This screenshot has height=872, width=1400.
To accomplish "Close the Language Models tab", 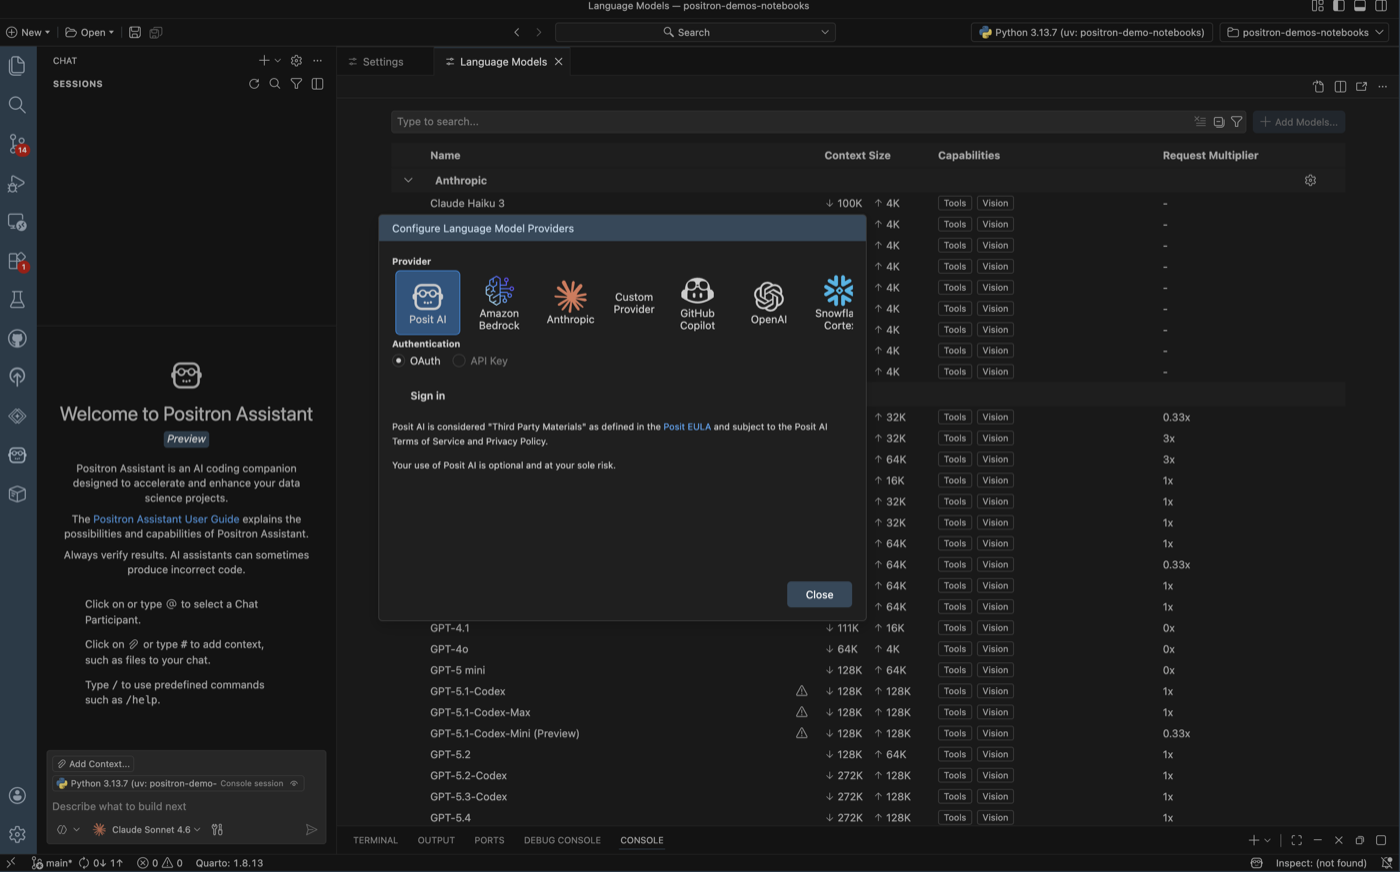I will point(559,62).
